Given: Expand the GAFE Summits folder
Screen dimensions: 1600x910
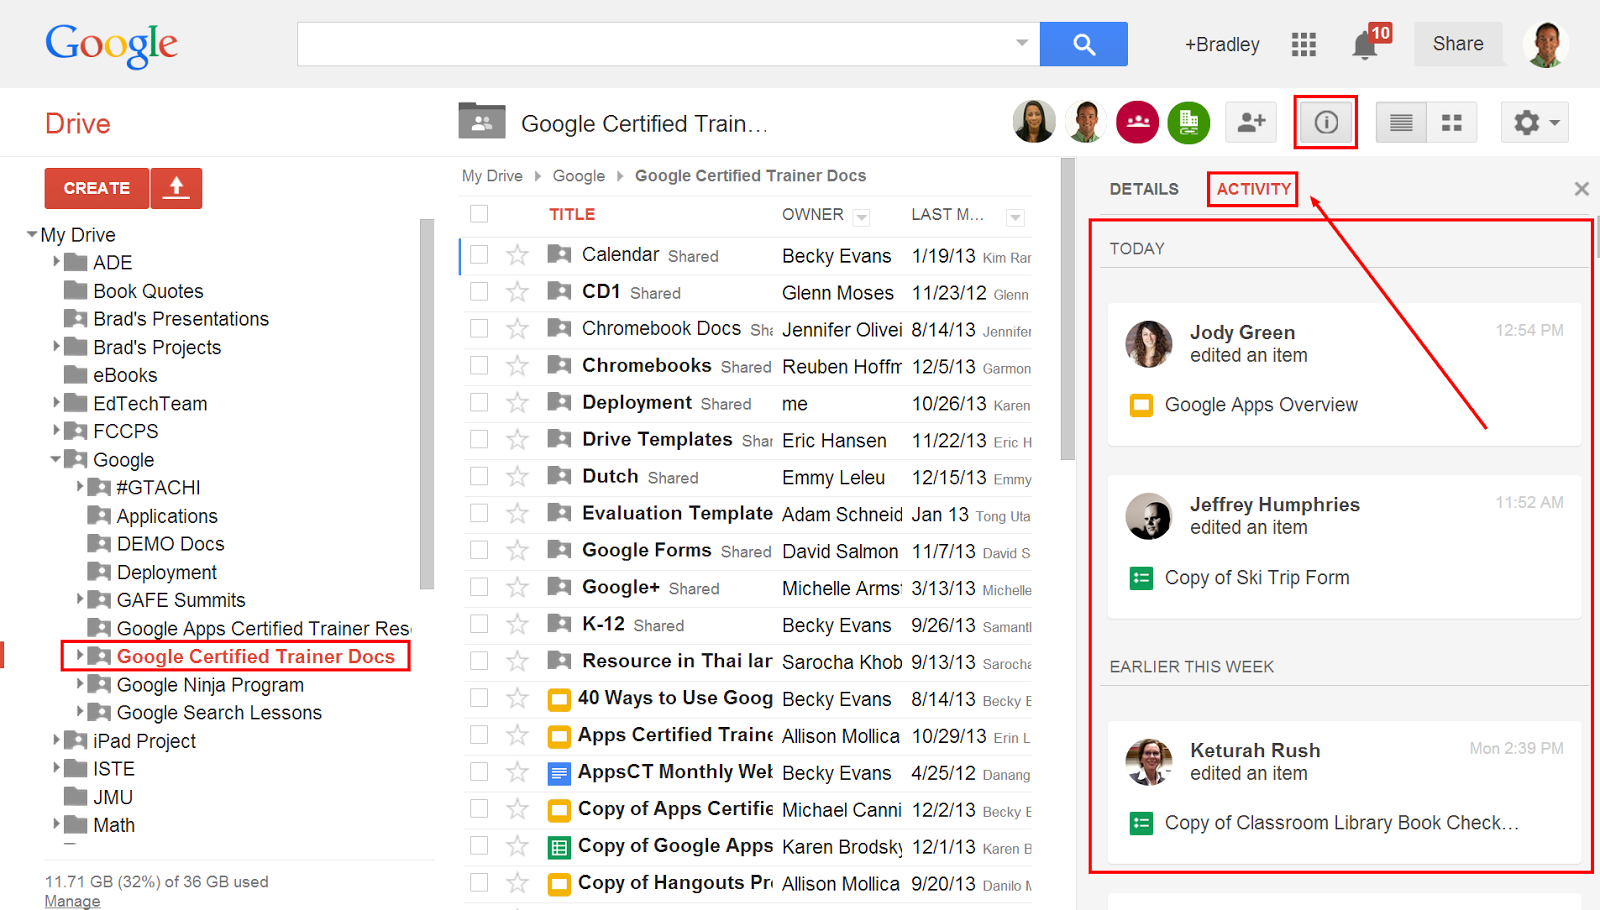Looking at the screenshot, I should (80, 600).
